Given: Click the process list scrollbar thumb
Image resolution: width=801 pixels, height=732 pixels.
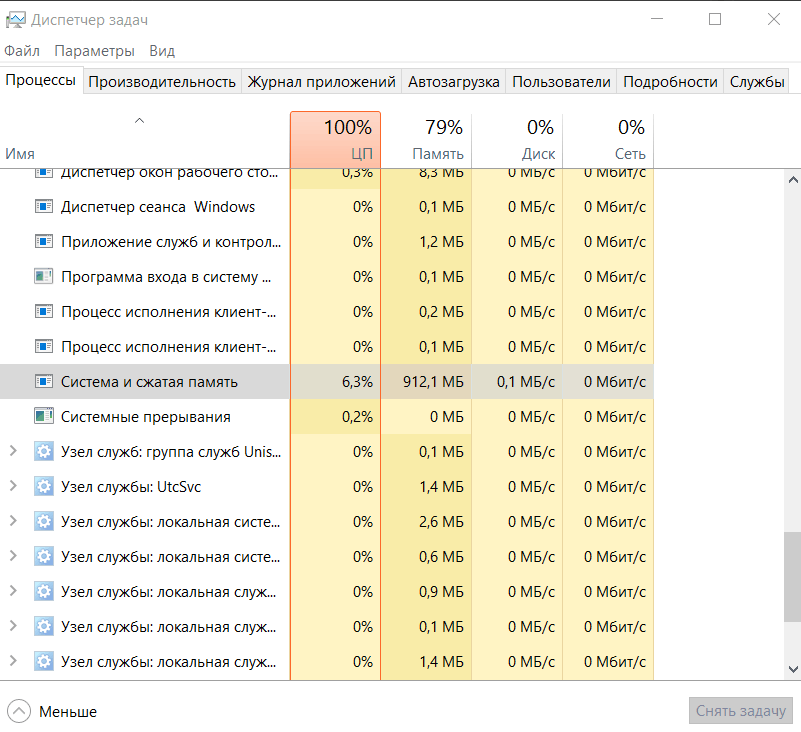Looking at the screenshot, I should click(792, 577).
